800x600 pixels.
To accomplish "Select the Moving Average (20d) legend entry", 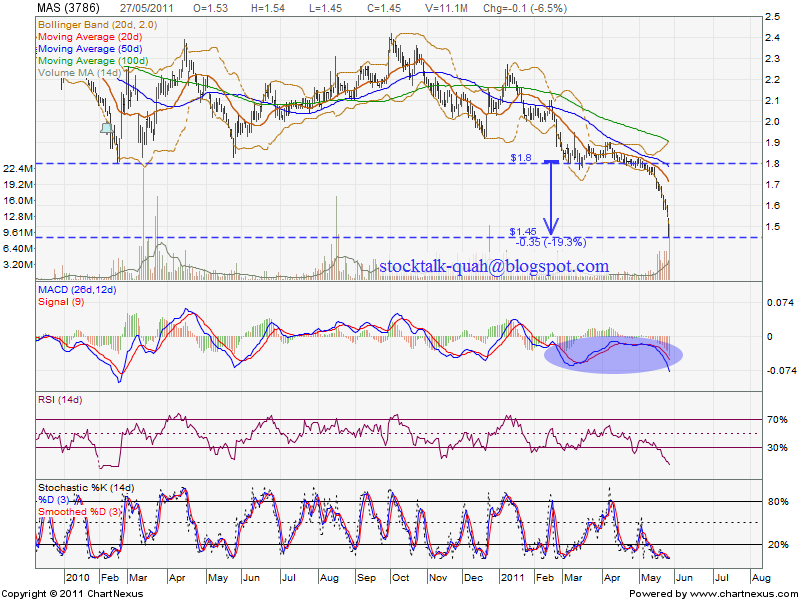I will point(90,37).
